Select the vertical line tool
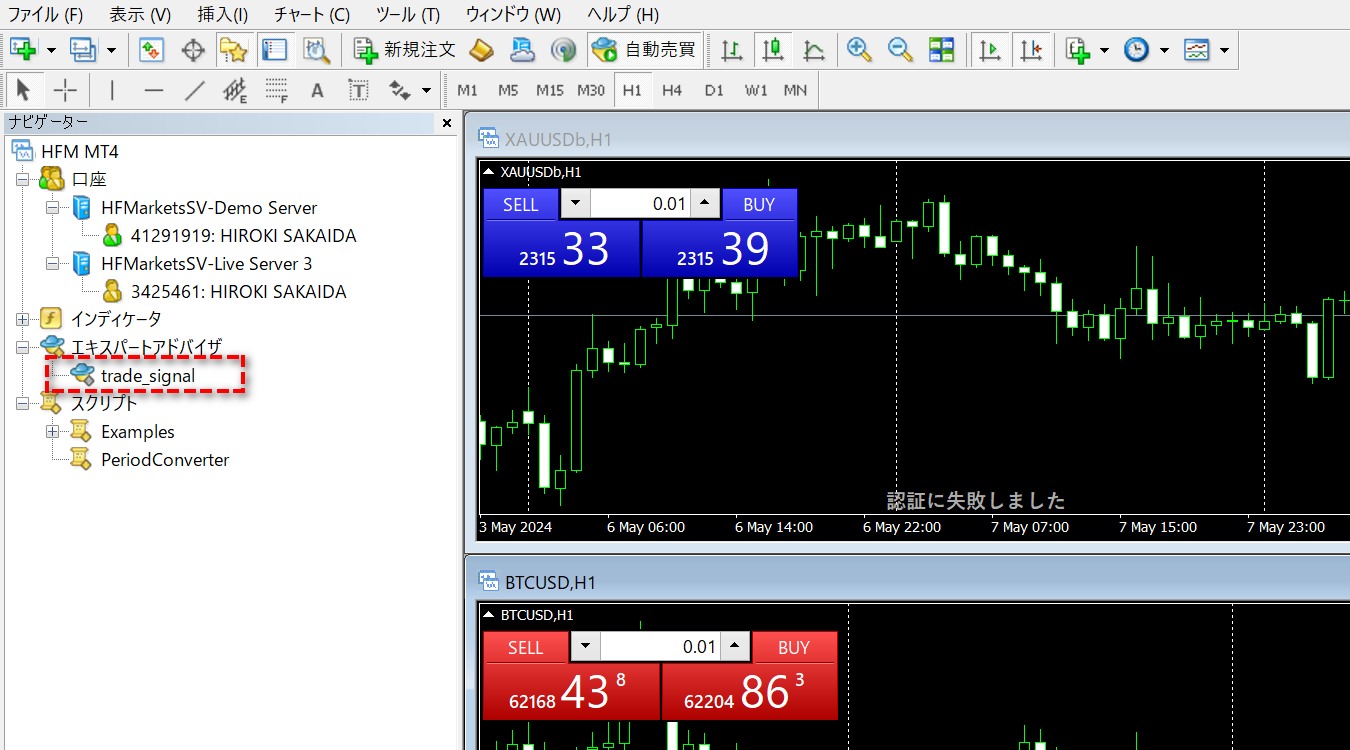The image size is (1350, 750). tap(112, 90)
